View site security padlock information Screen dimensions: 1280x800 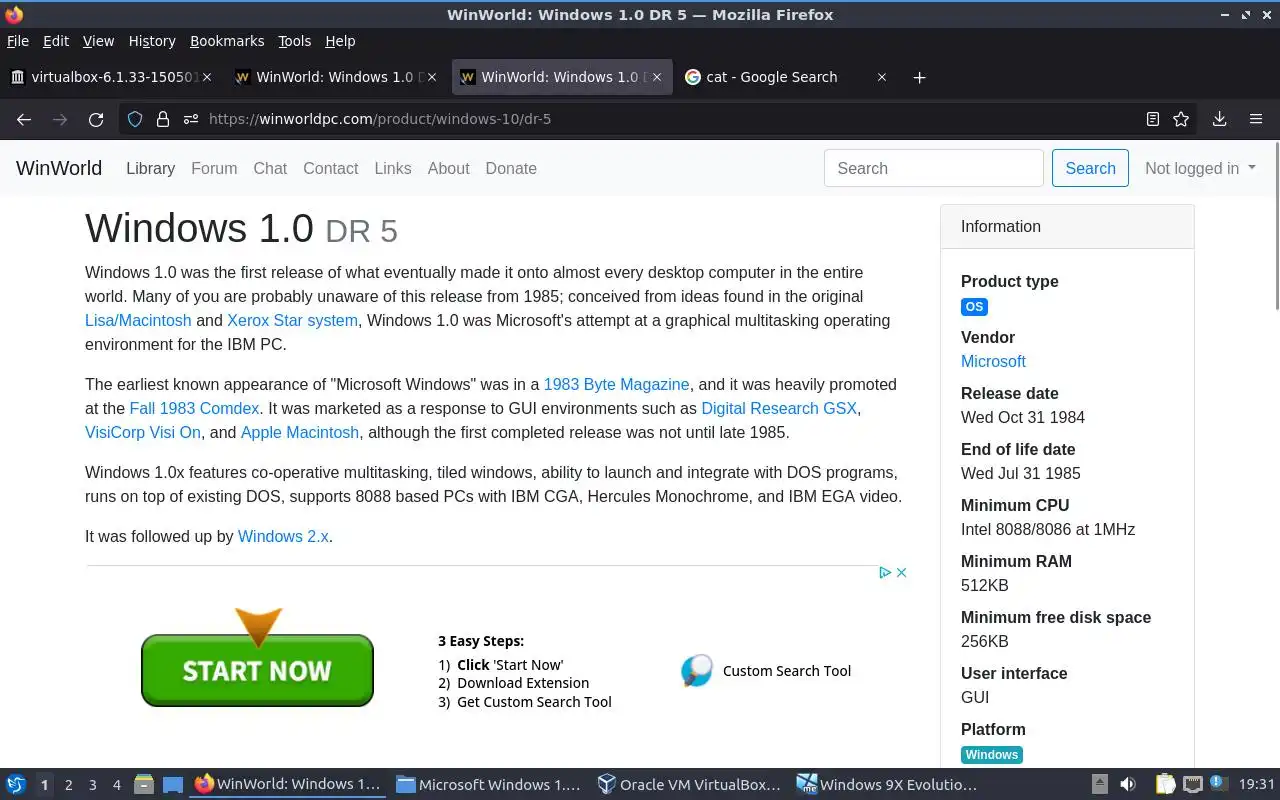pyautogui.click(x=162, y=119)
